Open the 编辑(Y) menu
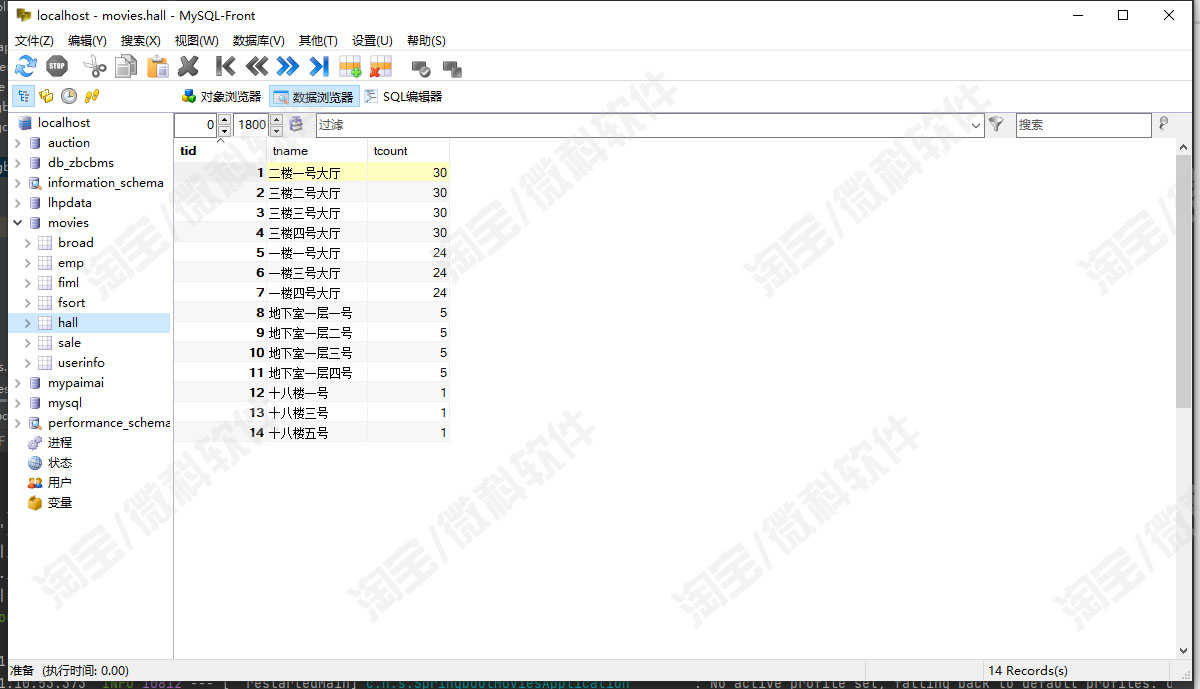This screenshot has width=1200, height=689. 87,40
